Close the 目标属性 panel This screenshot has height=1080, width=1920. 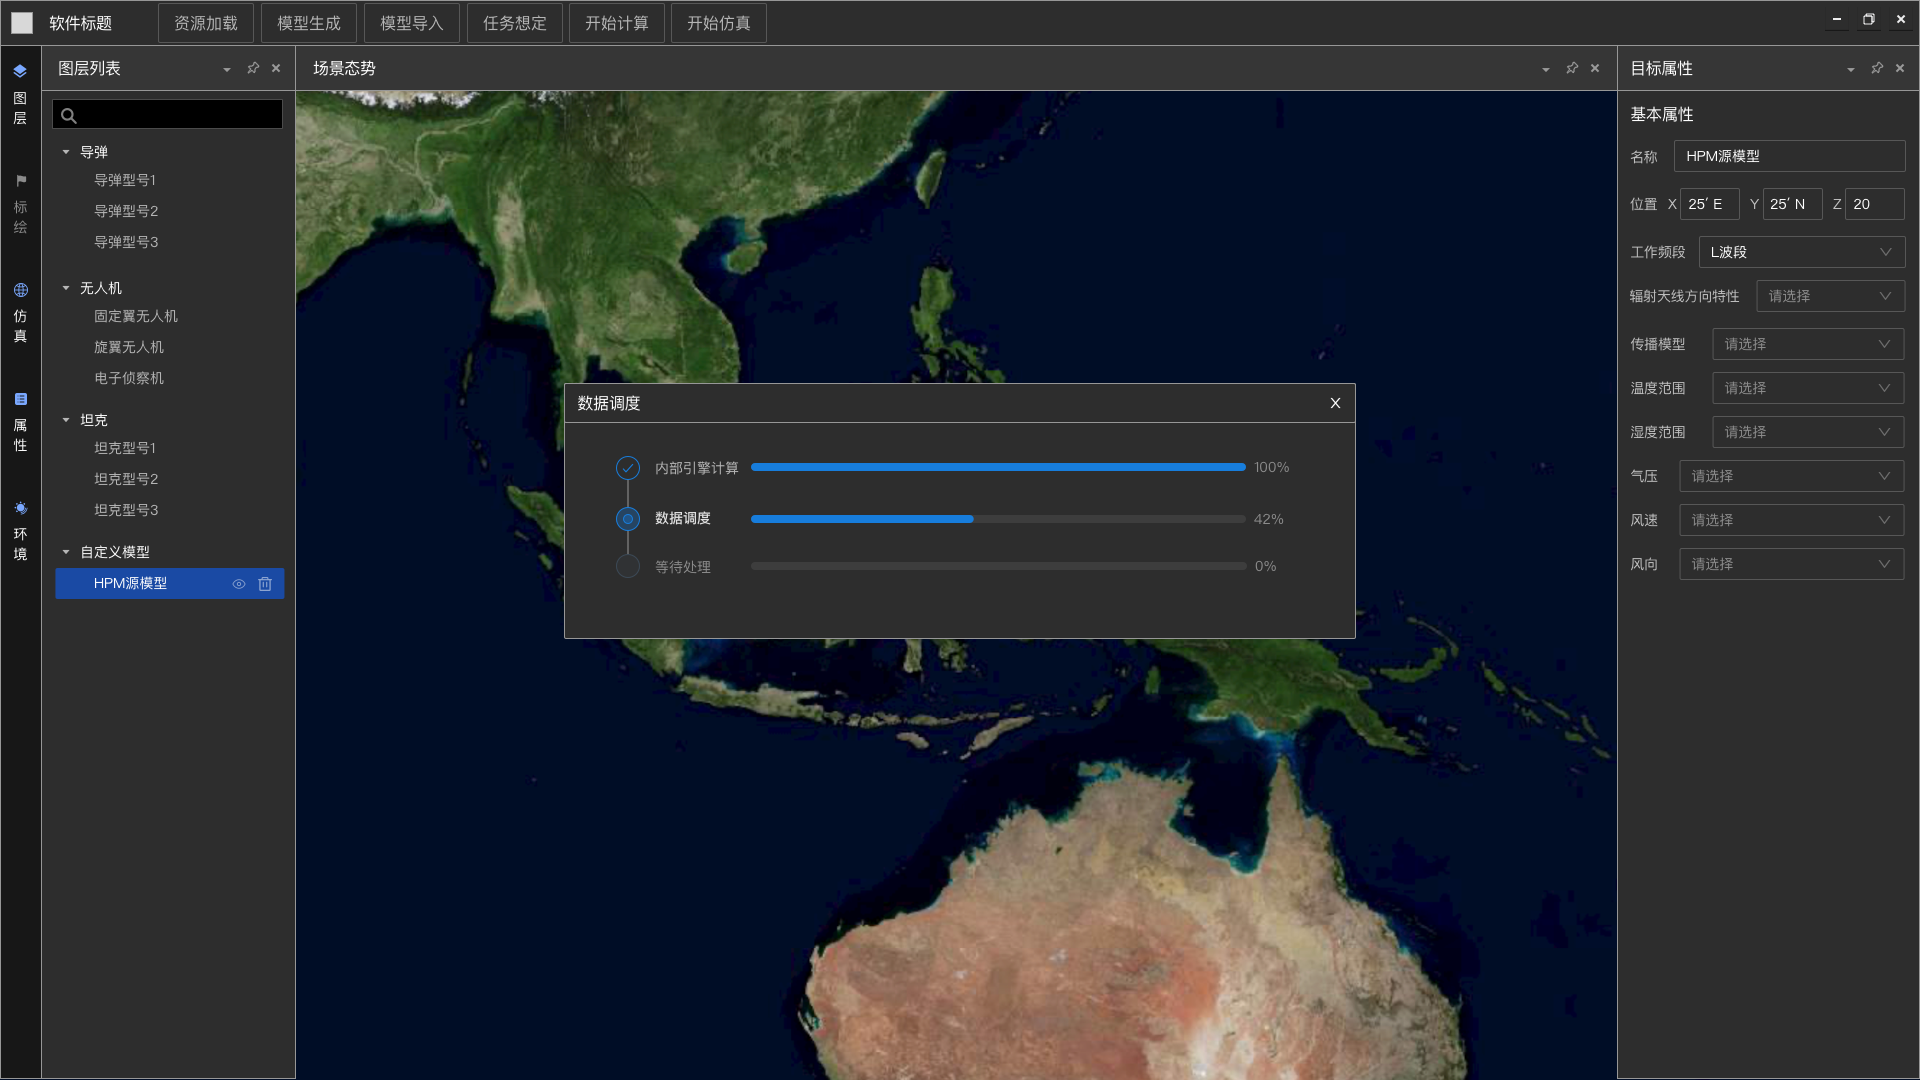click(x=1900, y=68)
